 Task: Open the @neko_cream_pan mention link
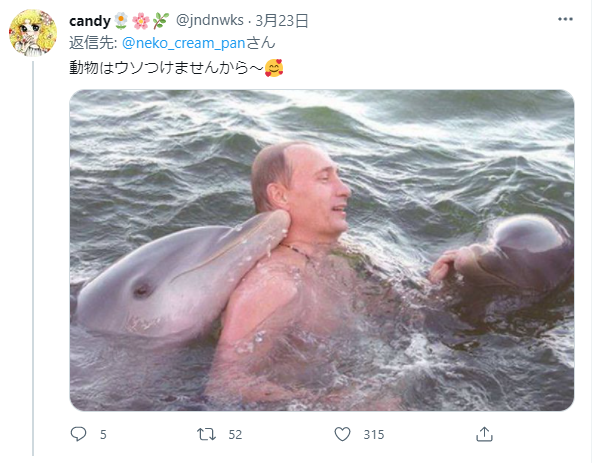(183, 43)
